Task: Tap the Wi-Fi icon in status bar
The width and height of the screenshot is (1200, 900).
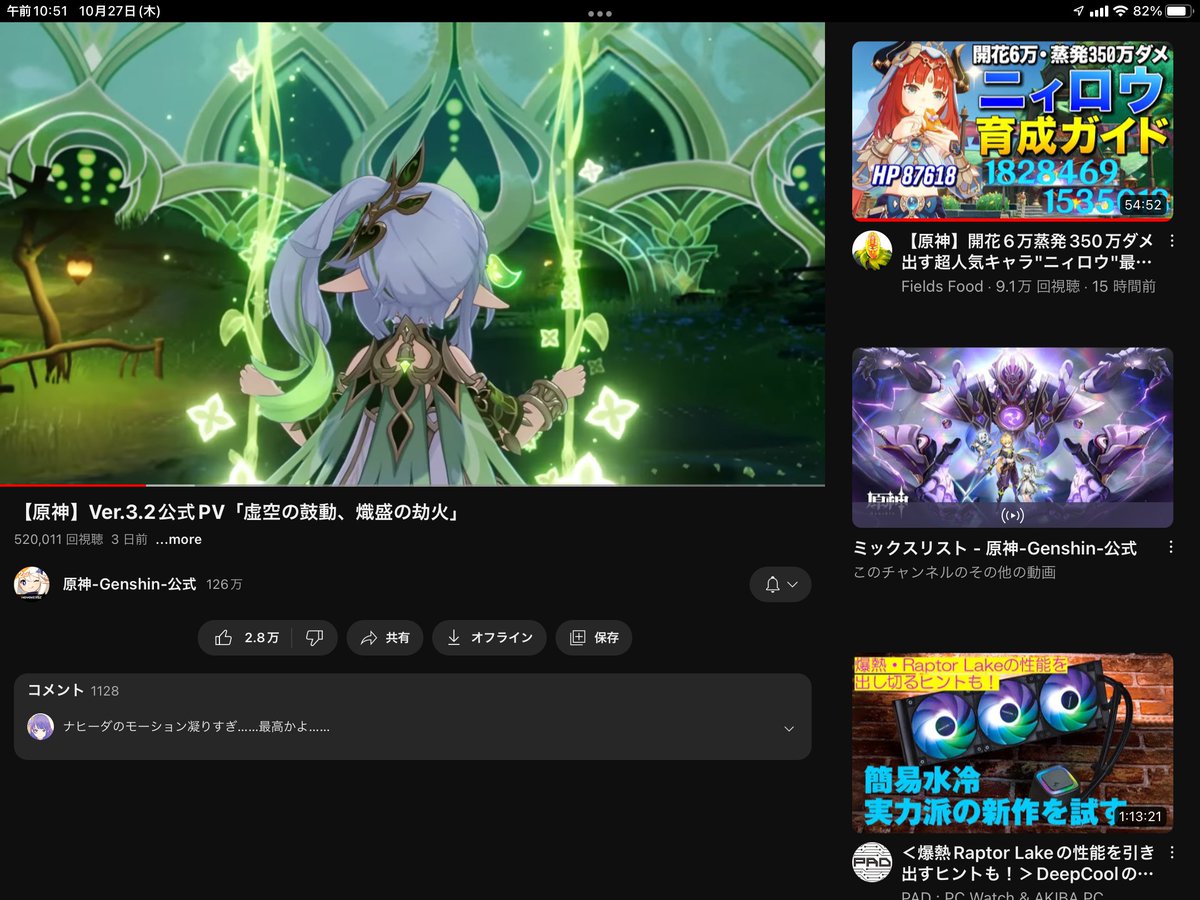Action: point(1121,11)
